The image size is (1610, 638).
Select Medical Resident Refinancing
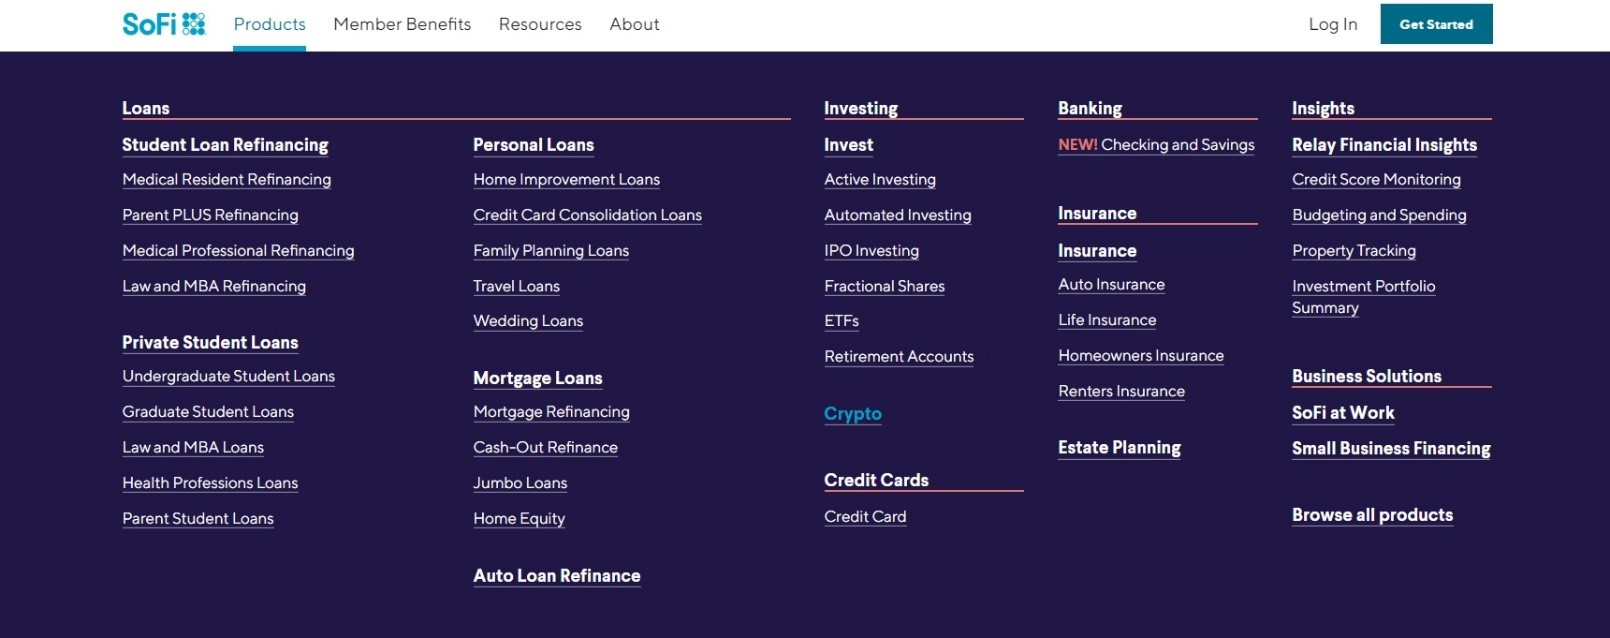pyautogui.click(x=226, y=180)
